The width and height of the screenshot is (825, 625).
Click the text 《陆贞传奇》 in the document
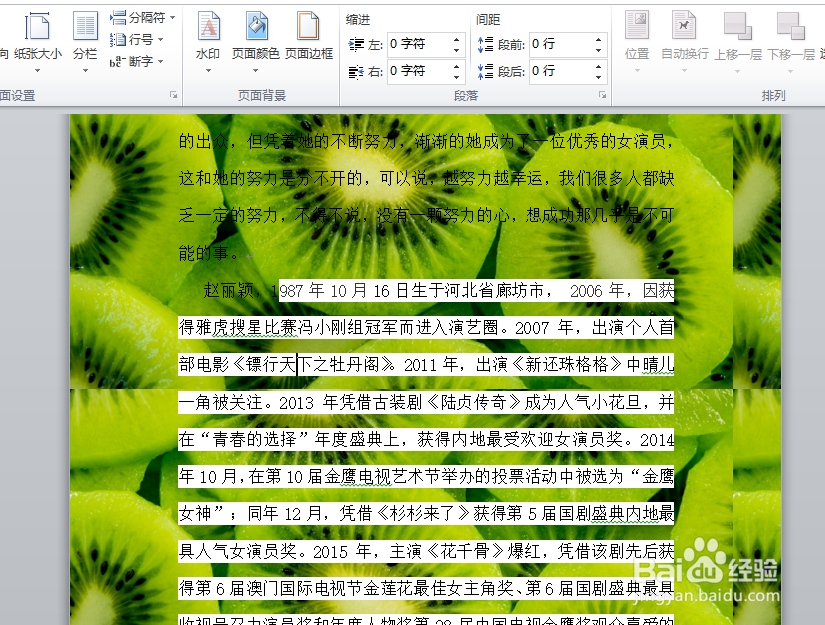[473, 402]
